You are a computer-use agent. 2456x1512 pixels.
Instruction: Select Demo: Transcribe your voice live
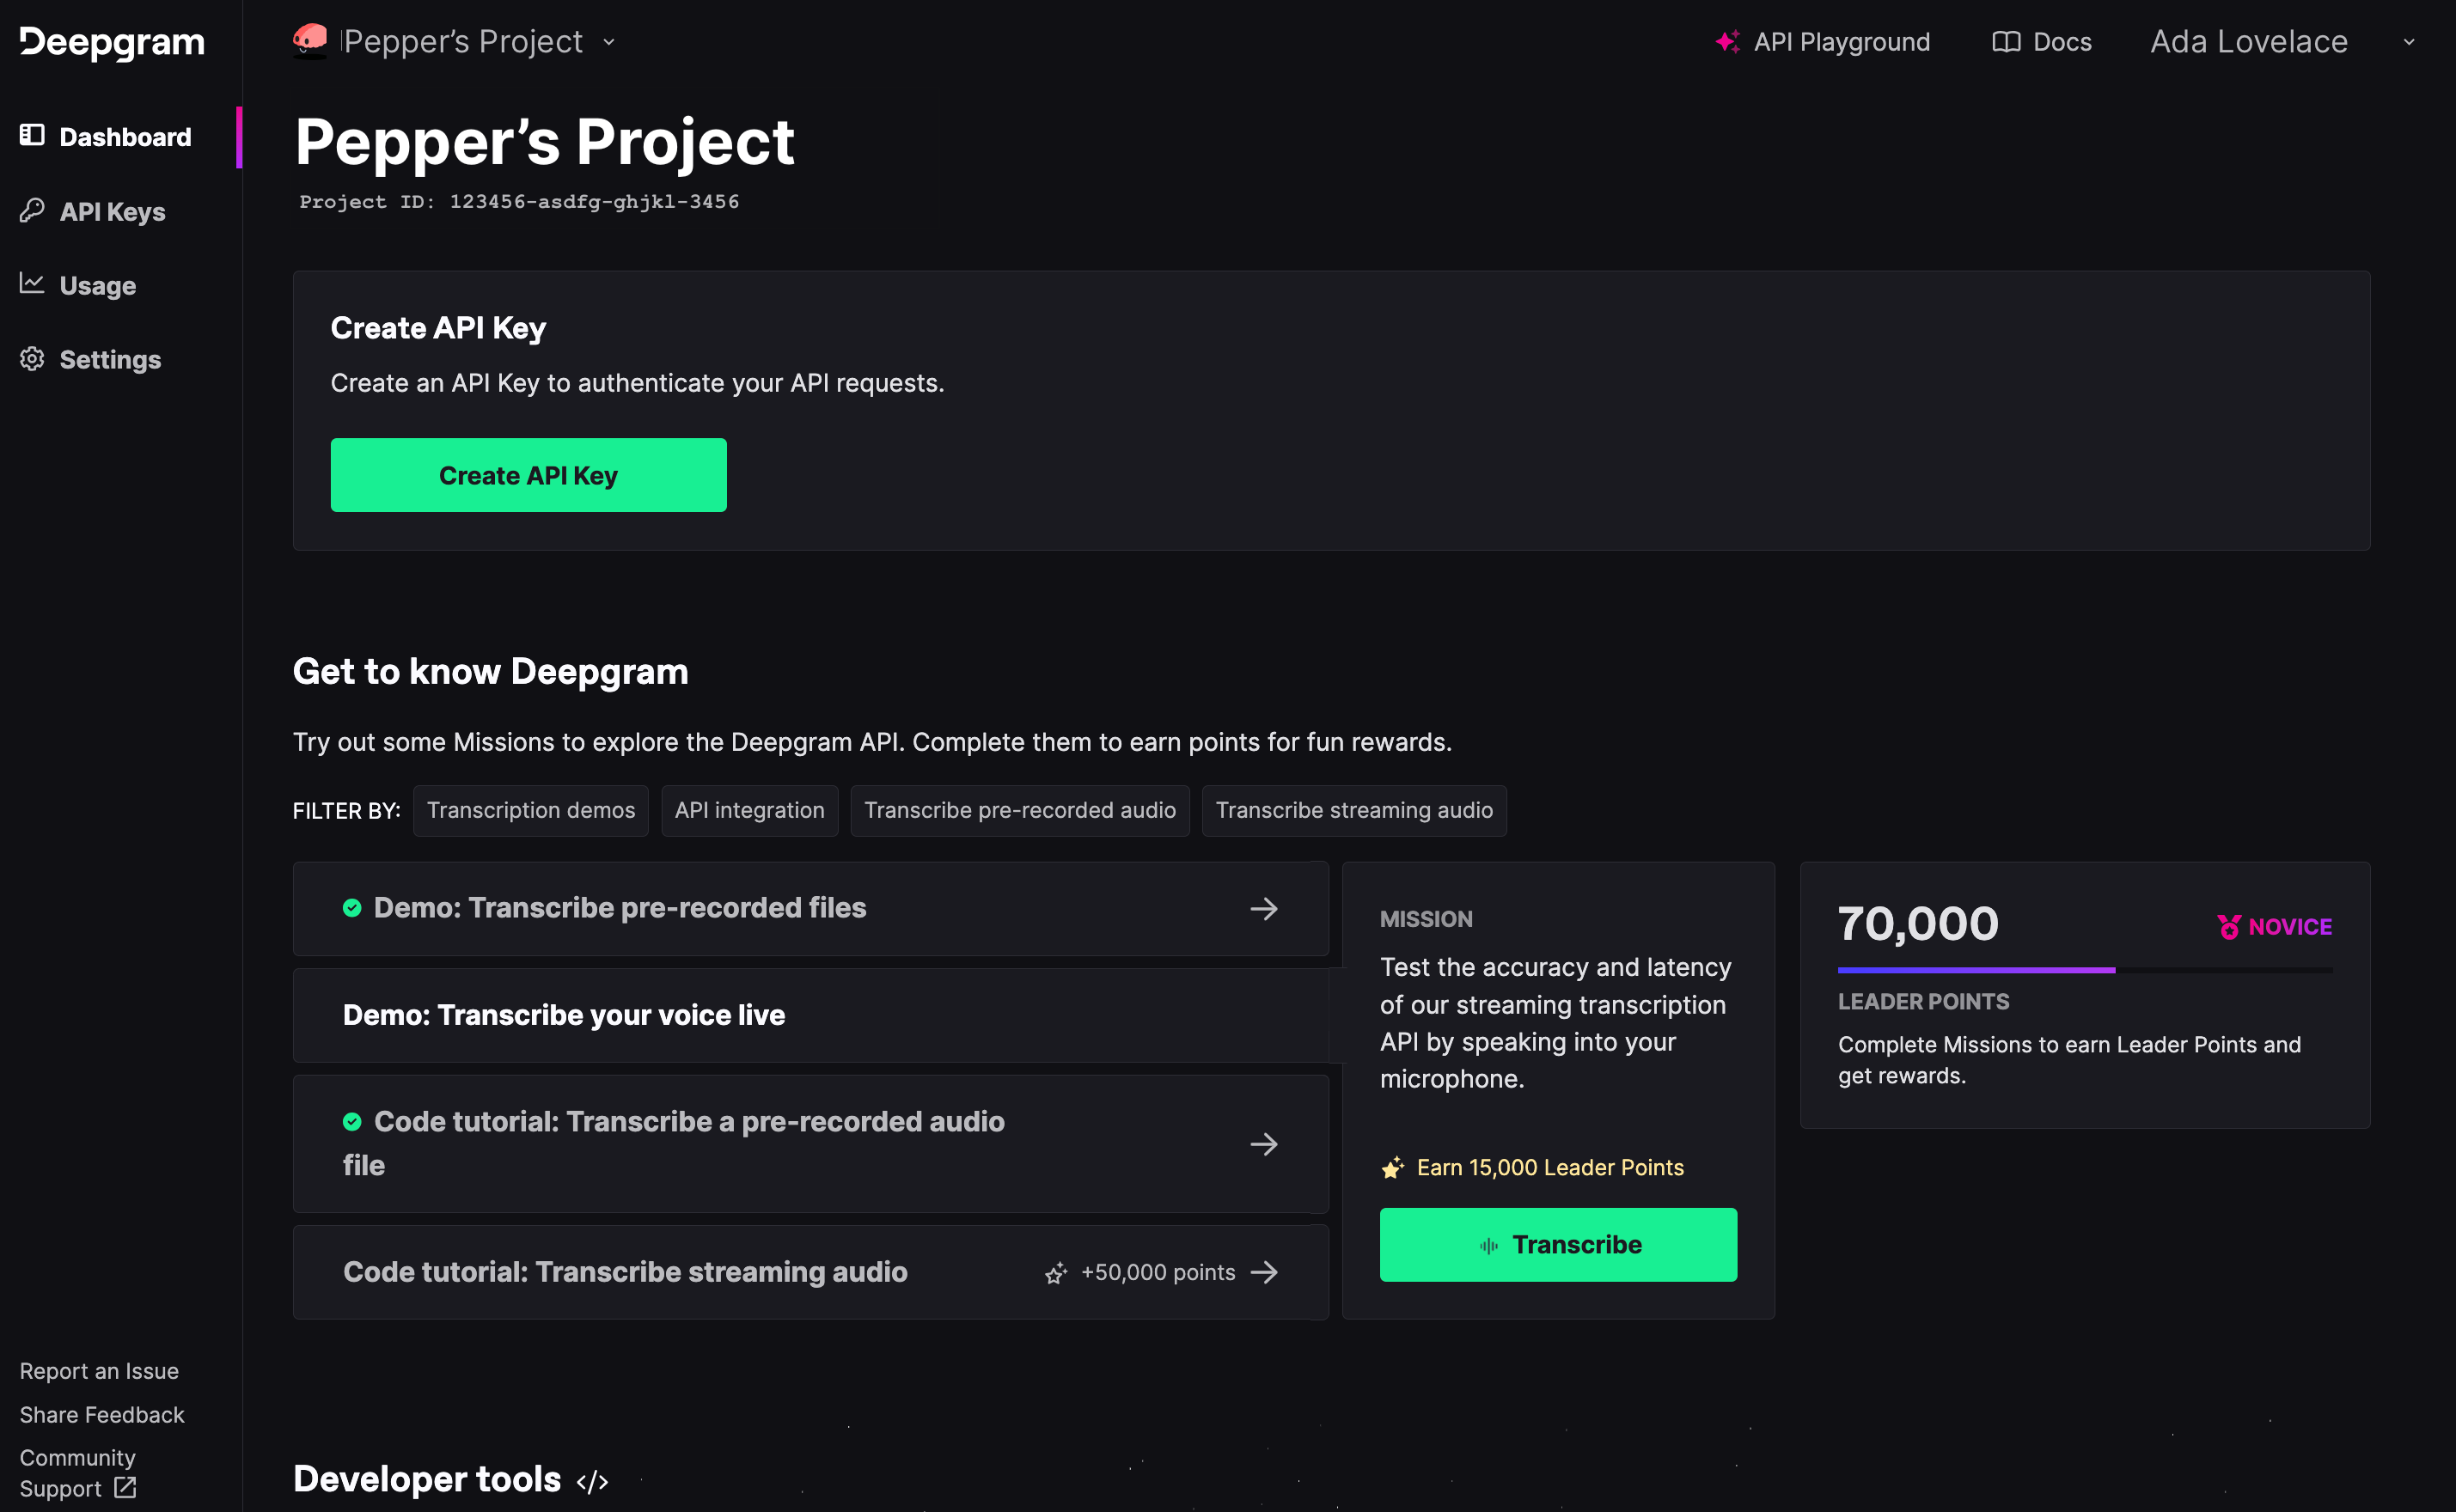tap(564, 1015)
